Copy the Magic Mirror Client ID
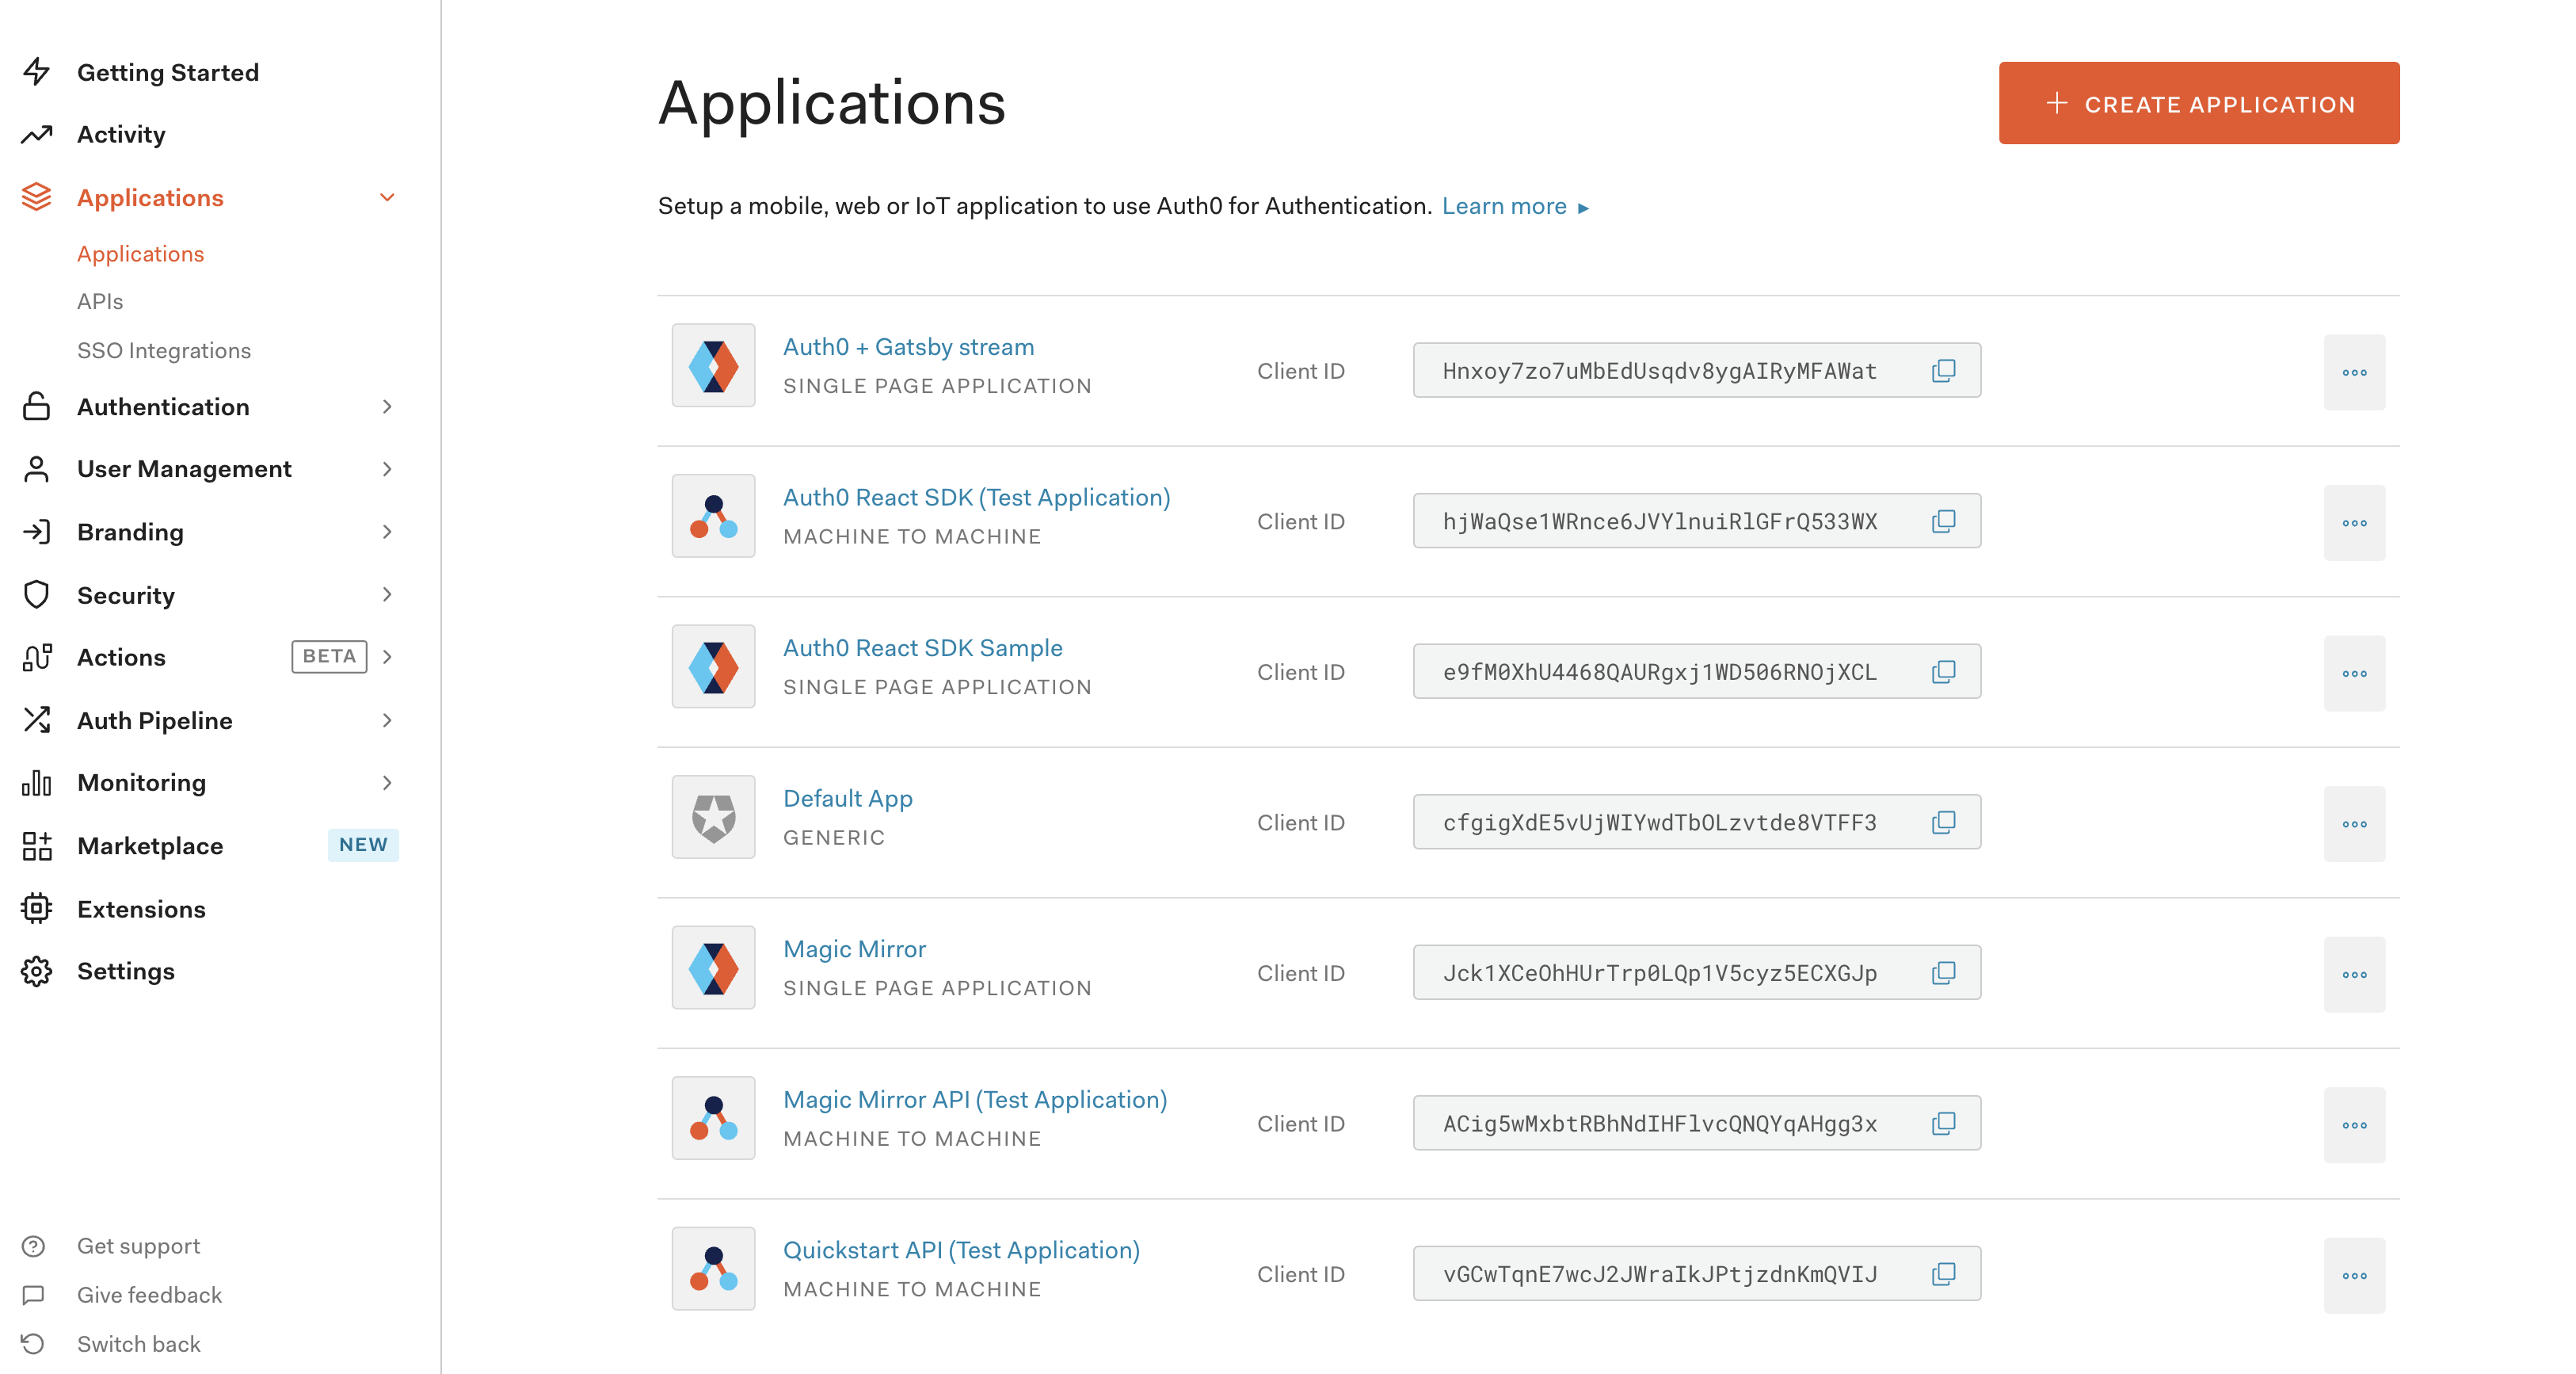The width and height of the screenshot is (2576, 1374). point(1943,973)
